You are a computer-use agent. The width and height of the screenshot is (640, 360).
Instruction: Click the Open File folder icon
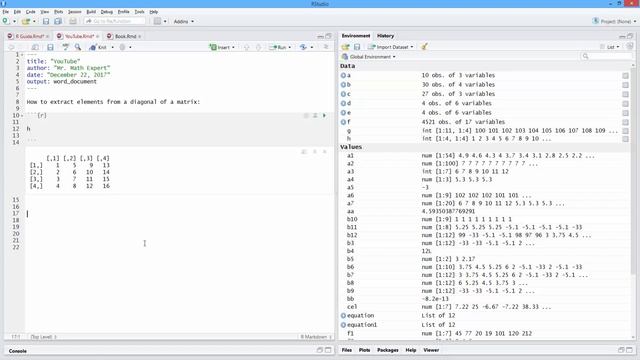(x=25, y=21)
